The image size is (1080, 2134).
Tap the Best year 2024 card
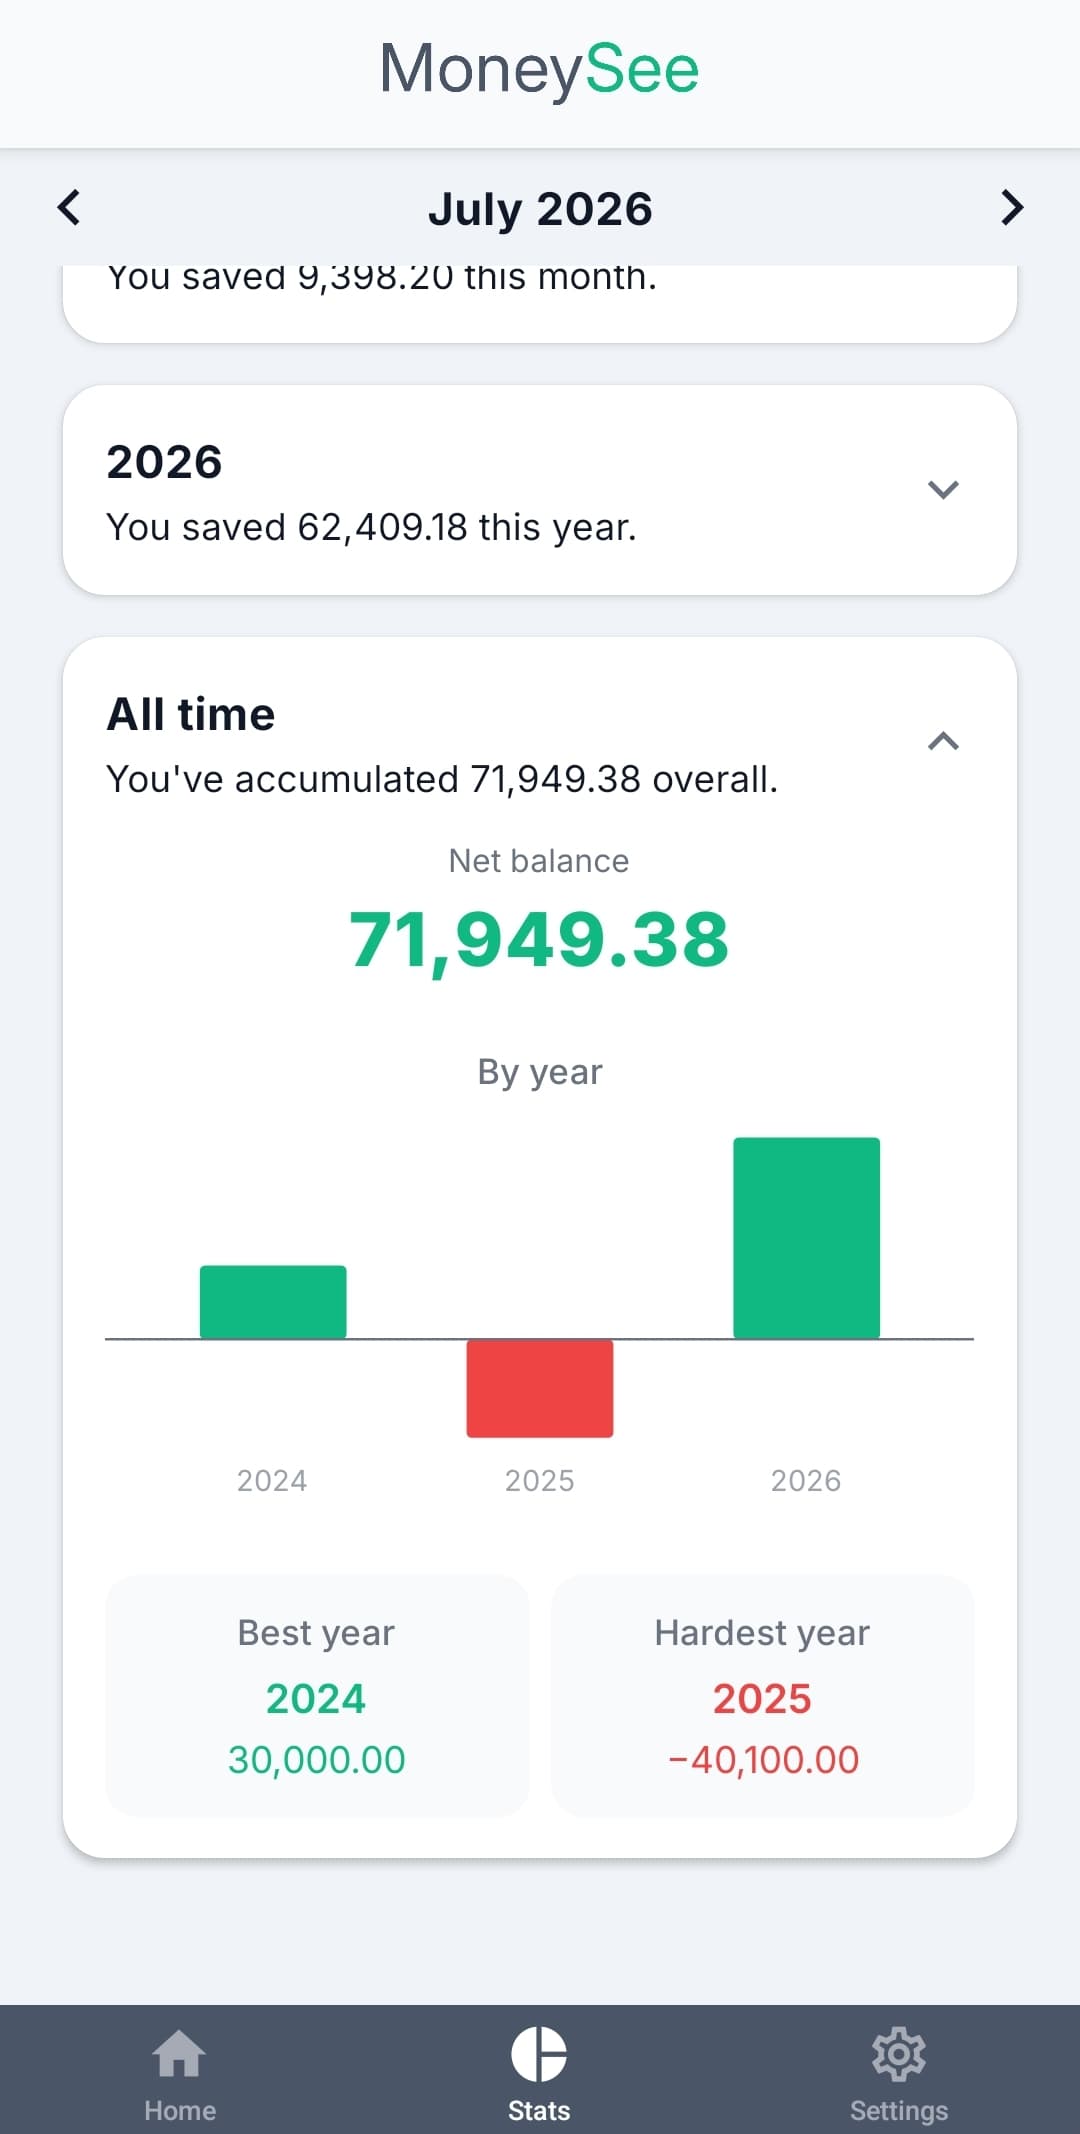[317, 1696]
